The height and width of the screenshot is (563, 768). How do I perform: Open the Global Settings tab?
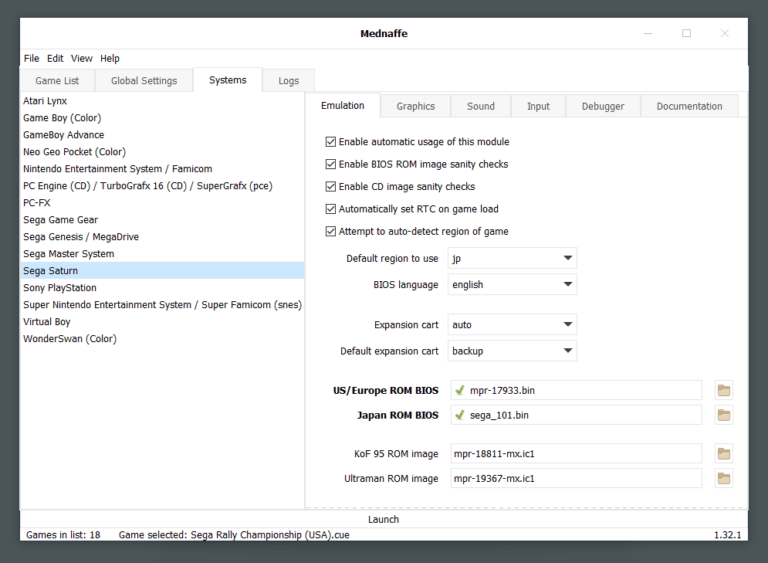[x=144, y=81]
